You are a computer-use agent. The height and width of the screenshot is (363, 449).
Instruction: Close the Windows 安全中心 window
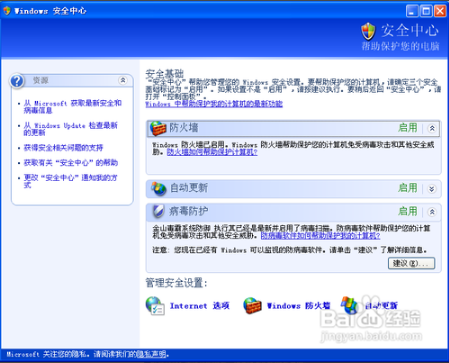pos(440,11)
